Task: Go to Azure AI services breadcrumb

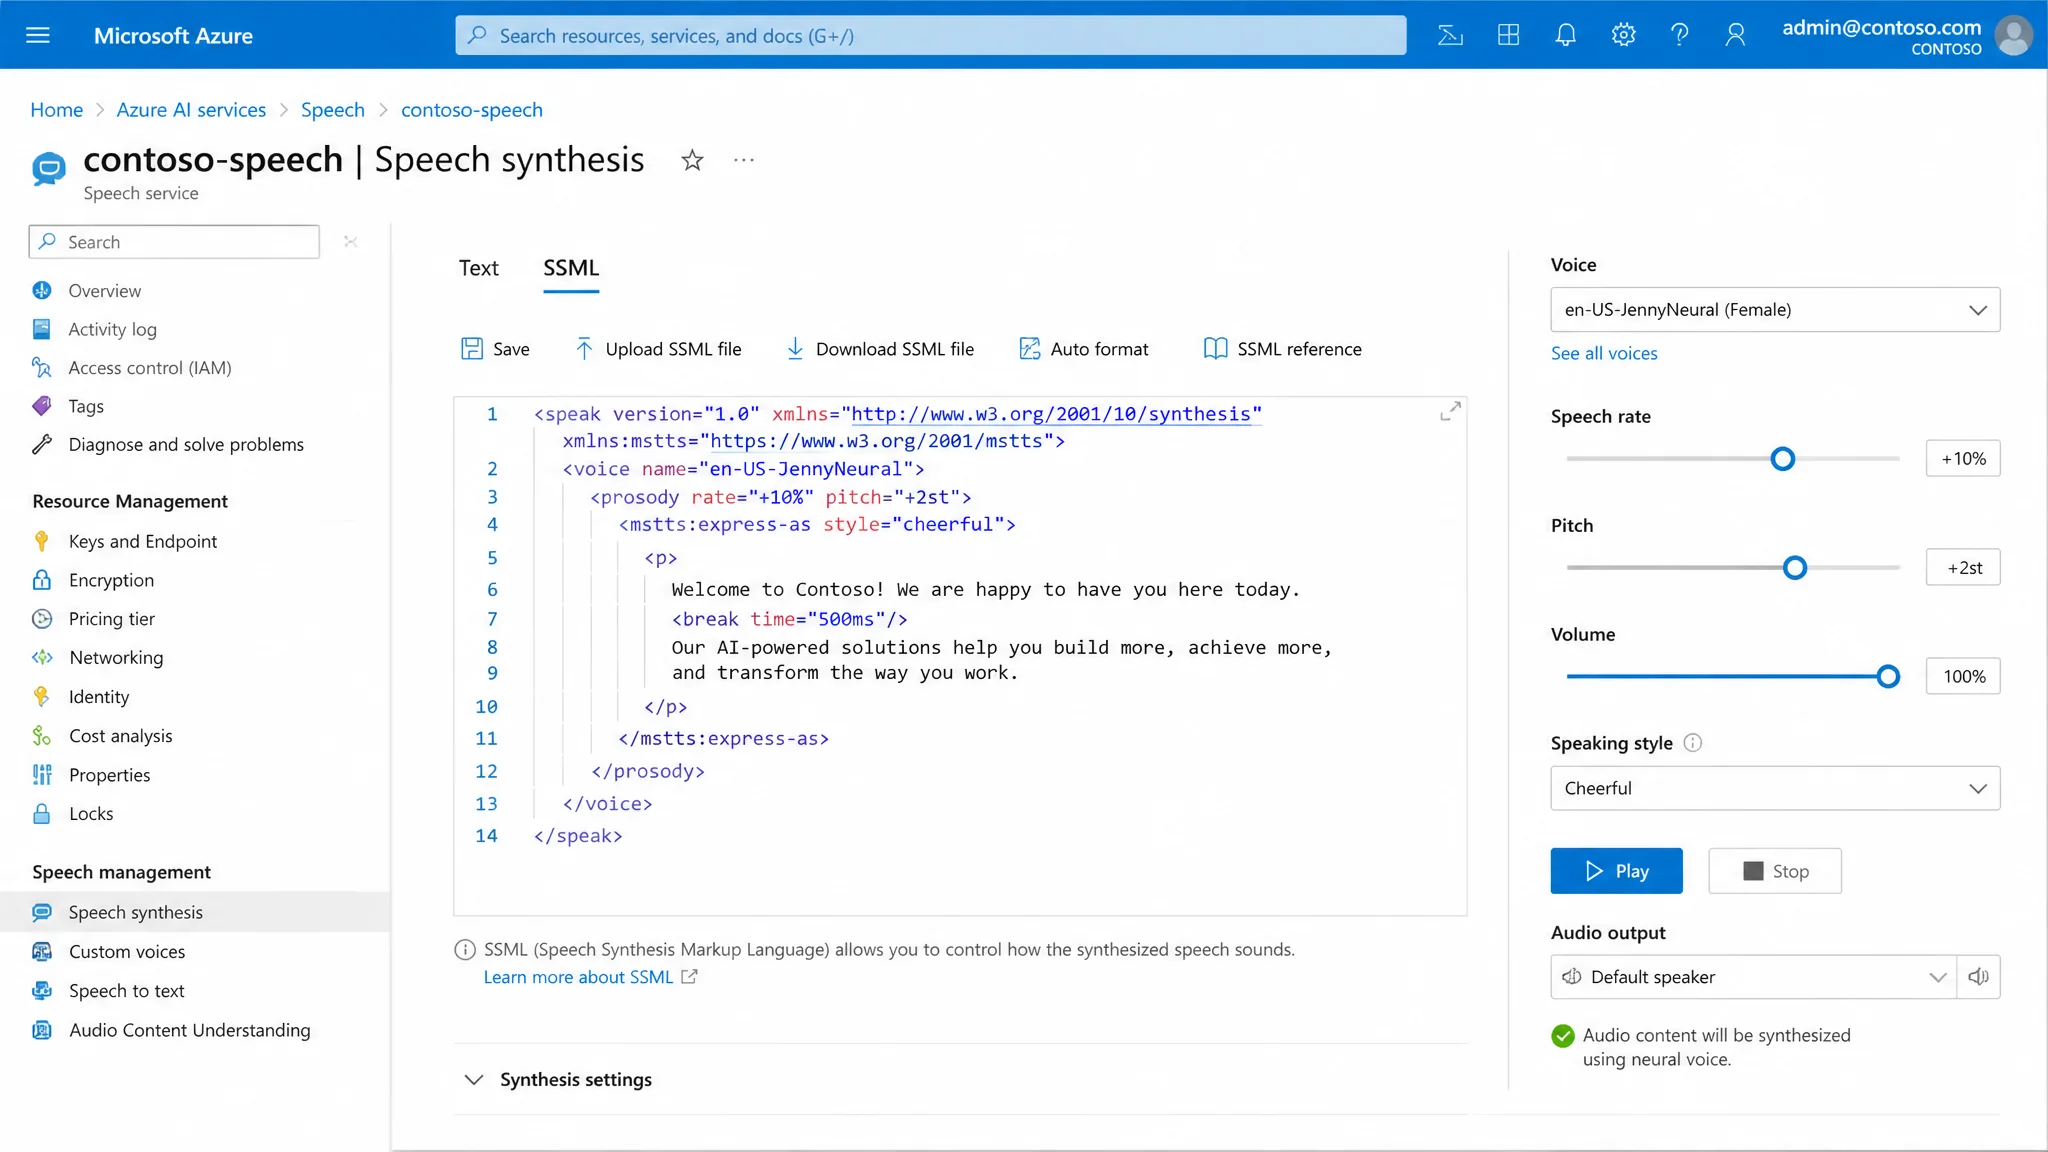Action: coord(191,110)
